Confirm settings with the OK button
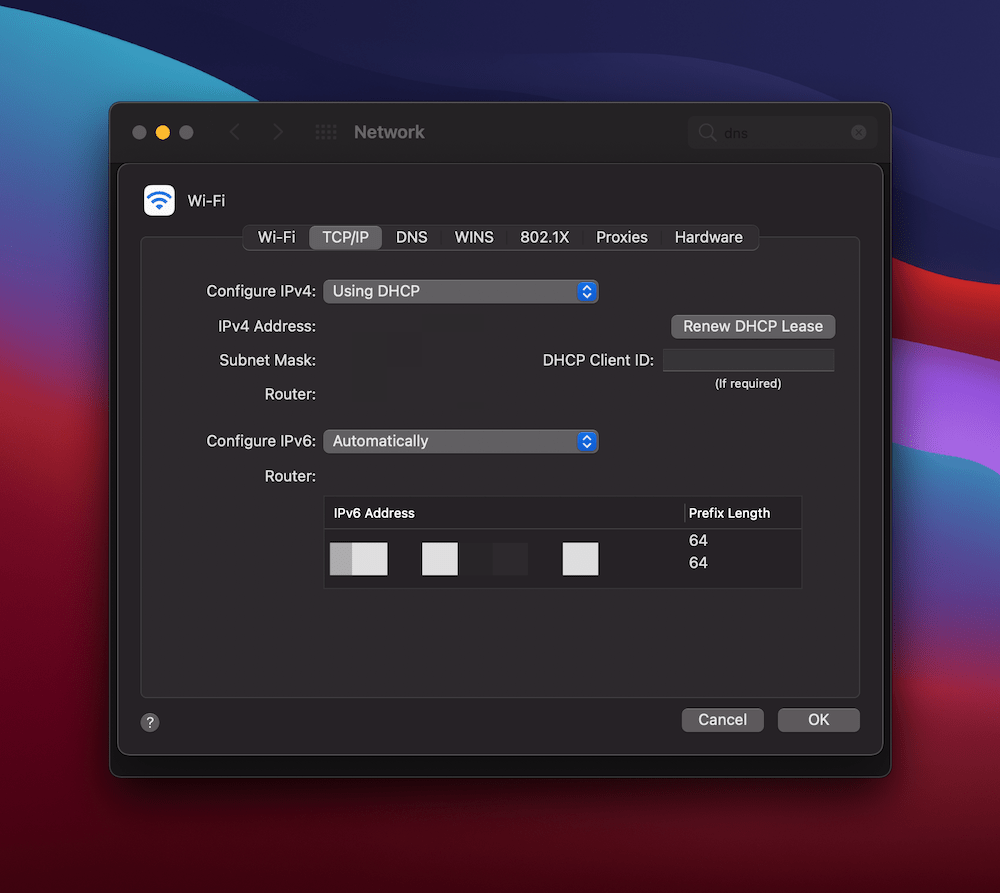1000x893 pixels. pyautogui.click(x=818, y=719)
